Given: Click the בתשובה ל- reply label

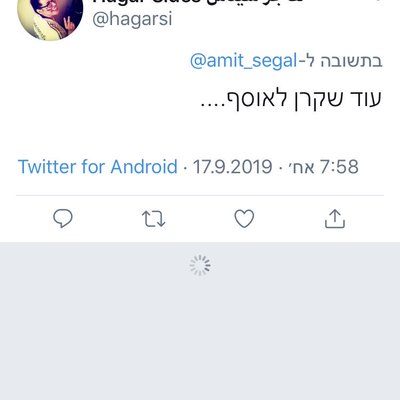Looking at the screenshot, I should (341, 61).
